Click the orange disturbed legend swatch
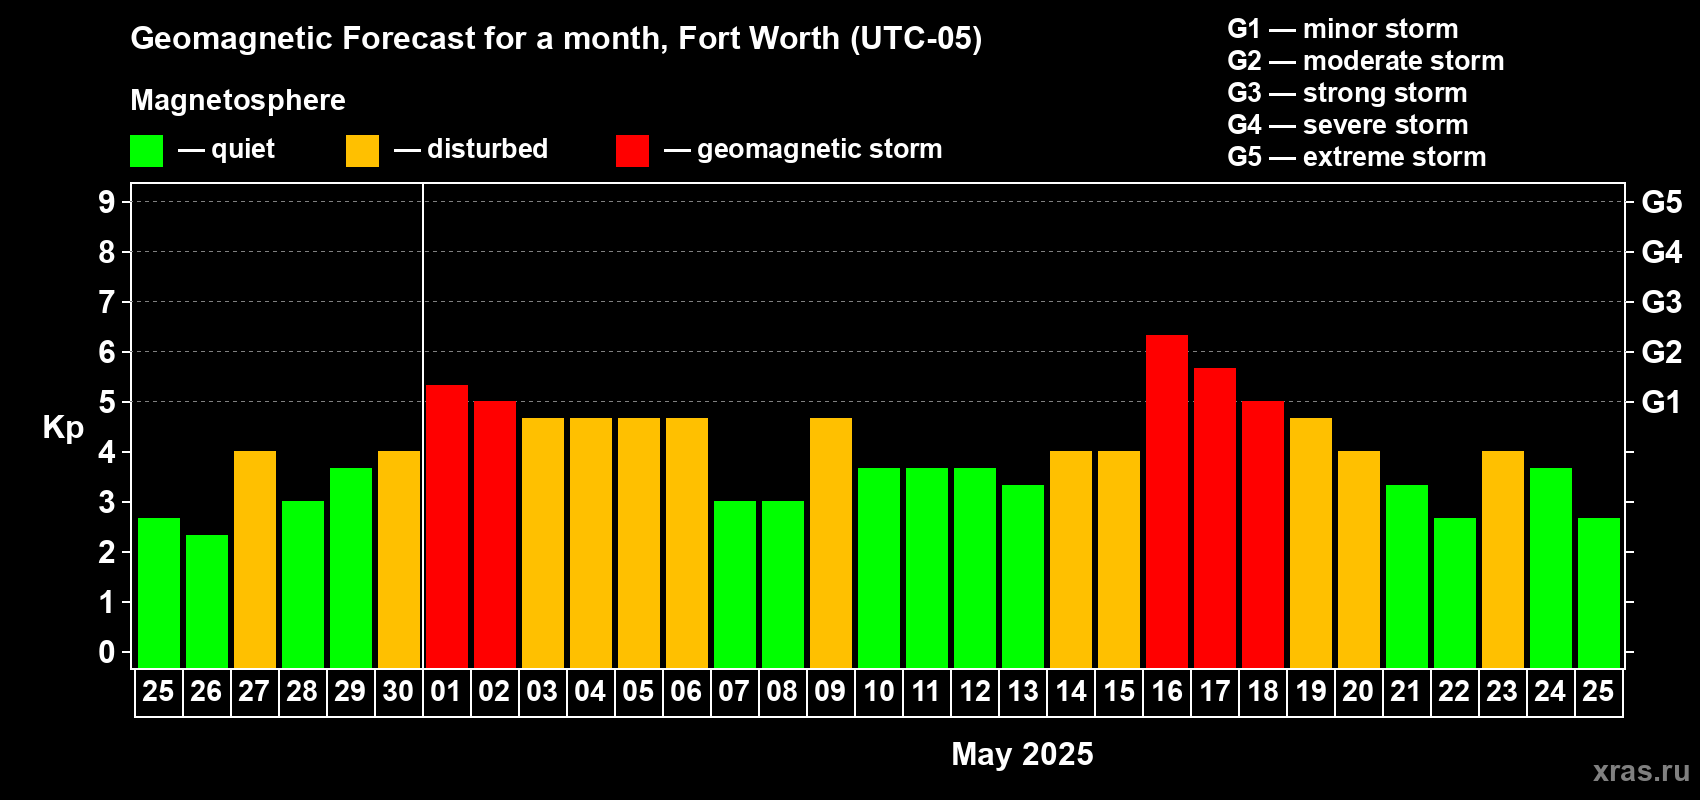 [362, 151]
